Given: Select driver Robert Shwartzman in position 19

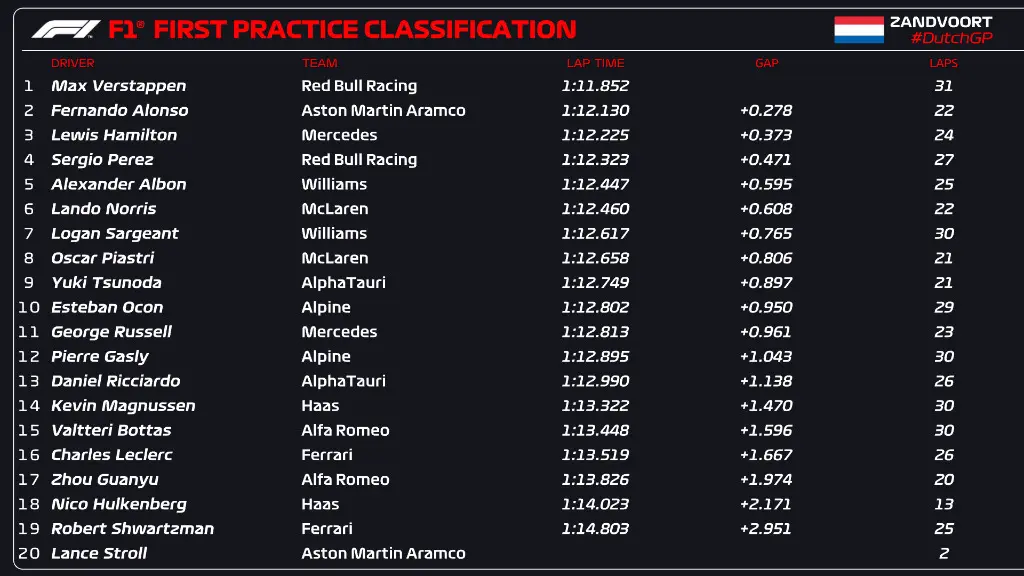Looking at the screenshot, I should (132, 529).
